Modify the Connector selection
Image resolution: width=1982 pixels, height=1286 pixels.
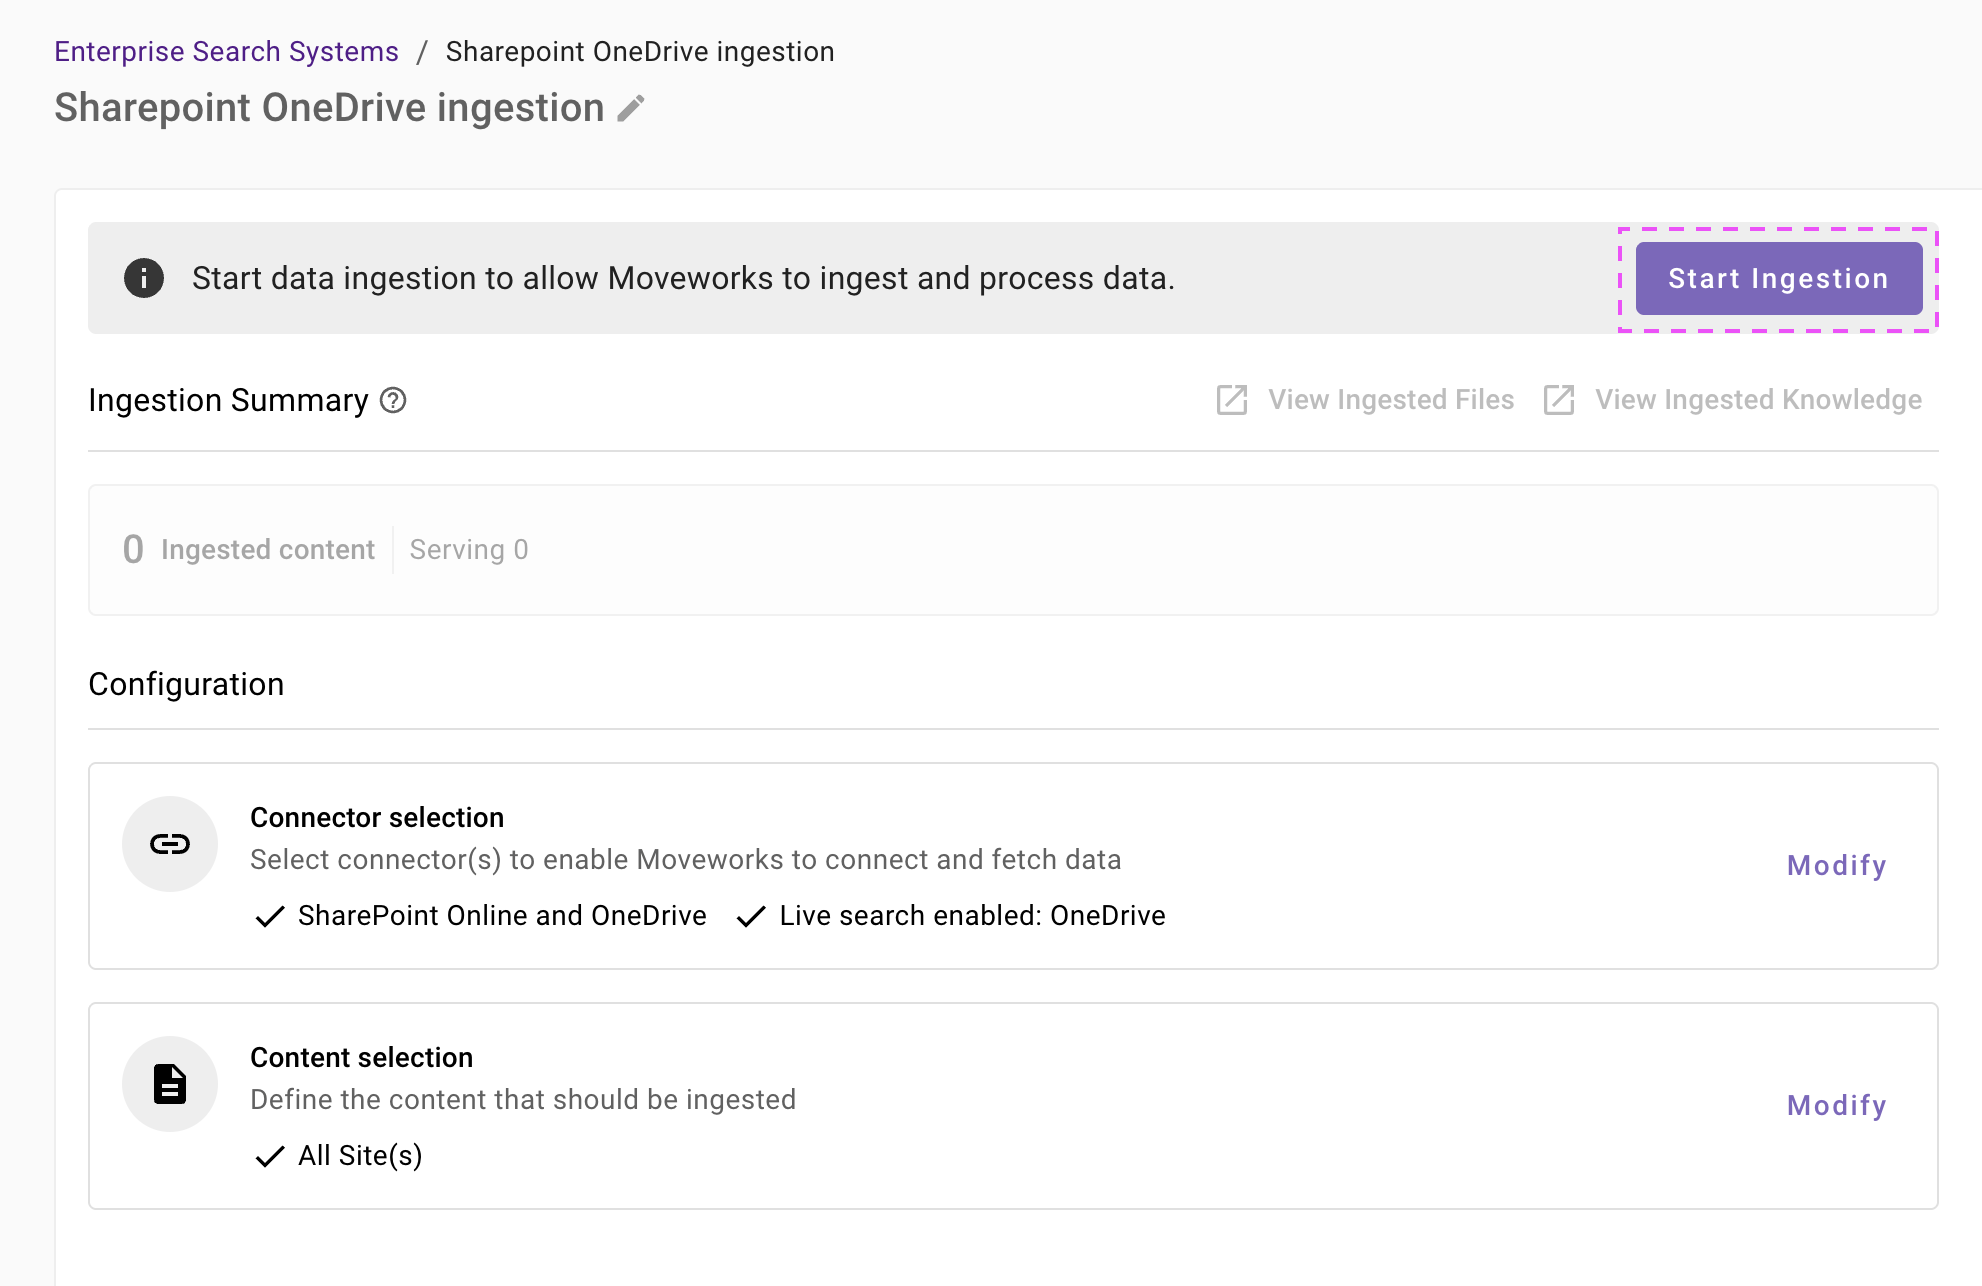pos(1836,865)
